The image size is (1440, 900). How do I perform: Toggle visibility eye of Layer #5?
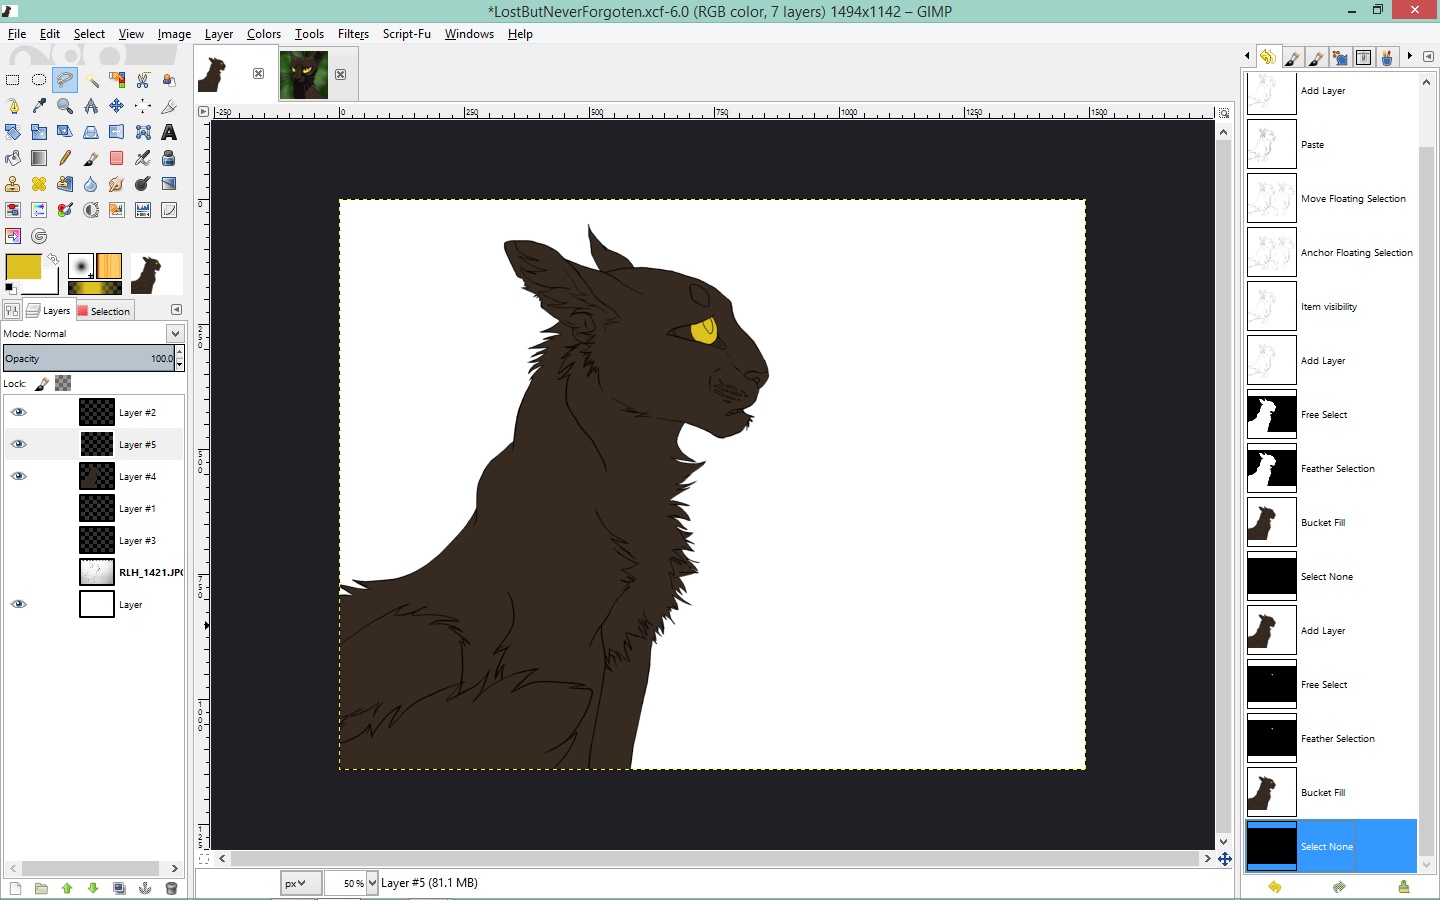(x=18, y=444)
